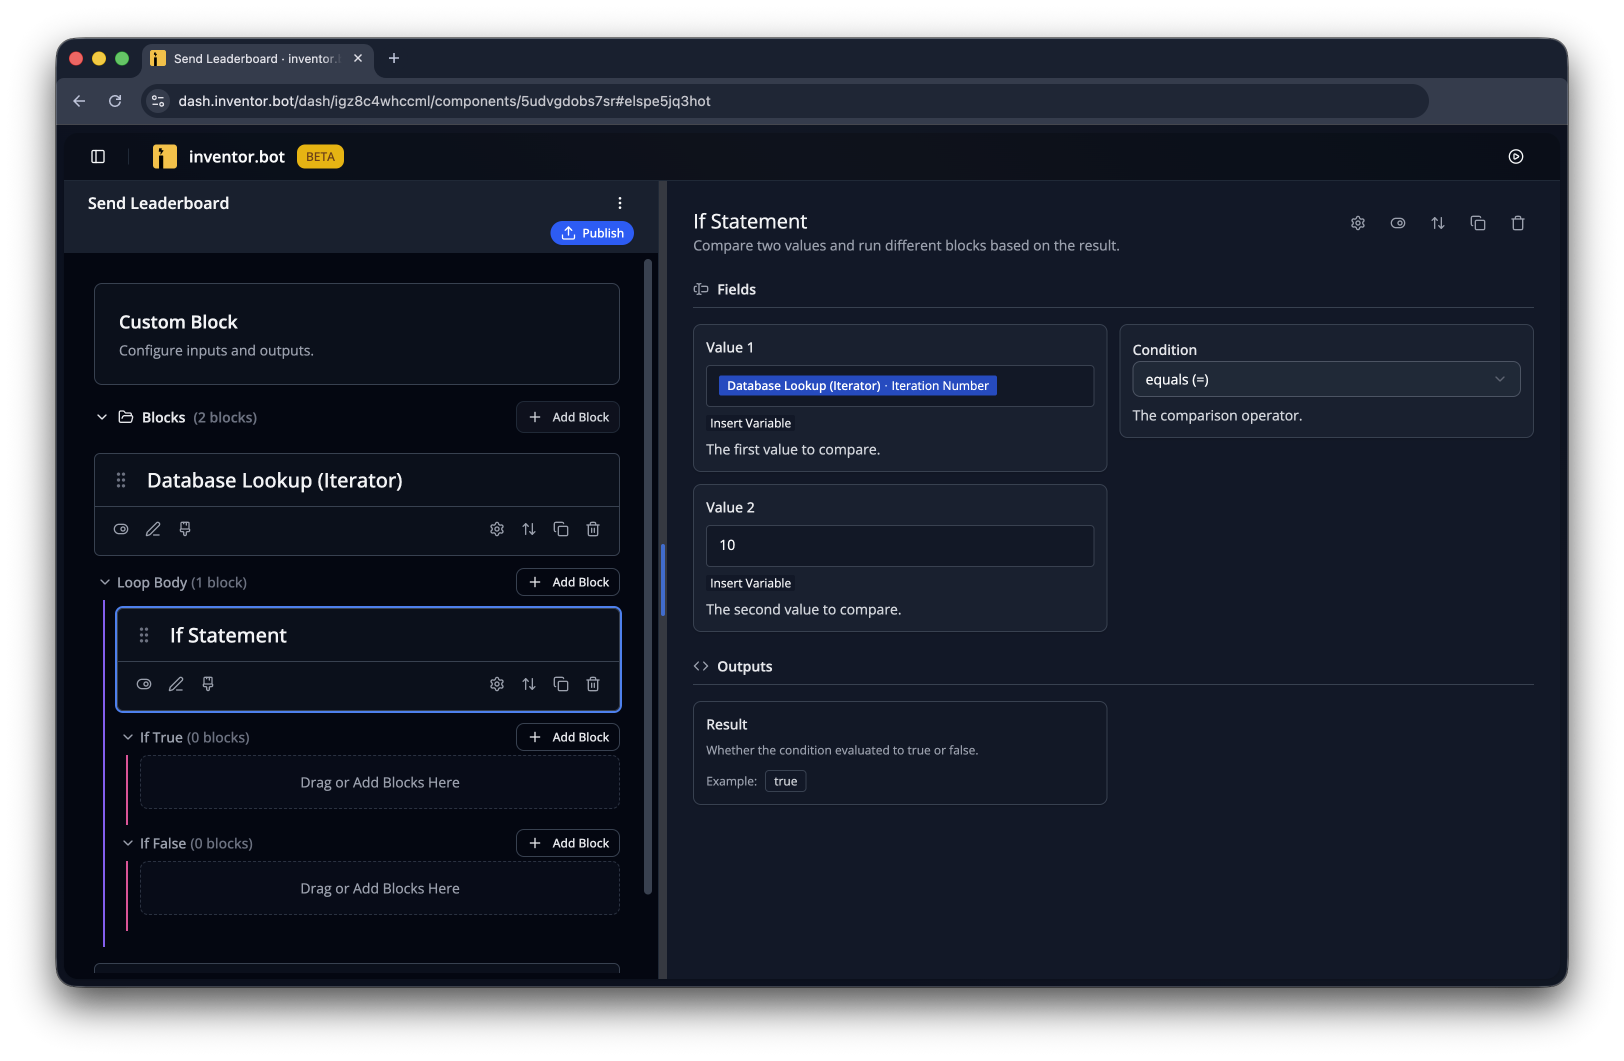1624x1061 pixels.
Task: Click the If False drop zone
Action: pos(380,888)
